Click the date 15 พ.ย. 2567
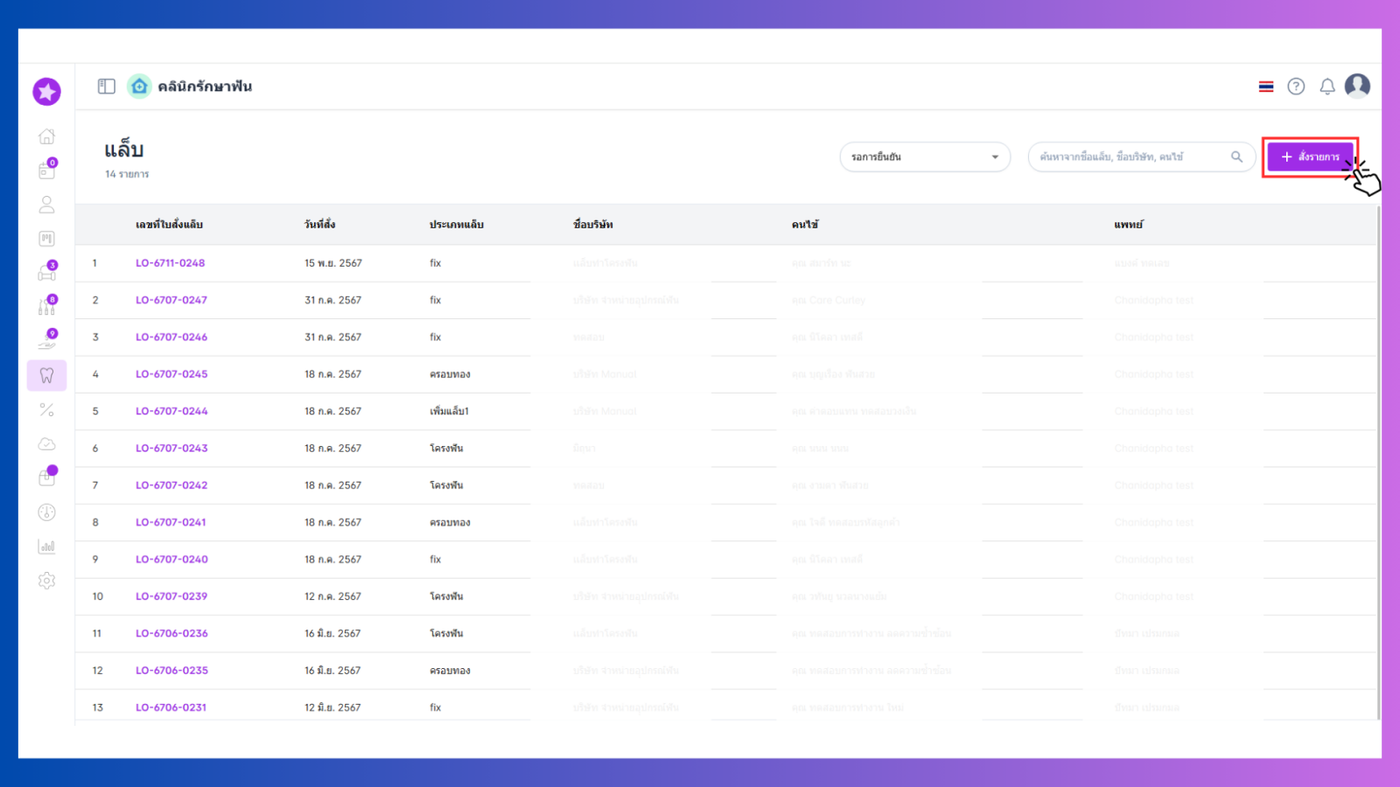1400x787 pixels. coord(333,263)
